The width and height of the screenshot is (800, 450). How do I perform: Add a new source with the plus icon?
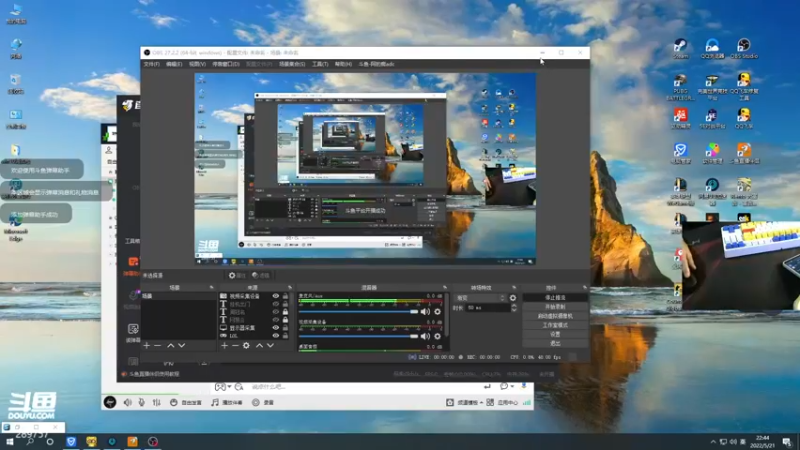pos(224,345)
